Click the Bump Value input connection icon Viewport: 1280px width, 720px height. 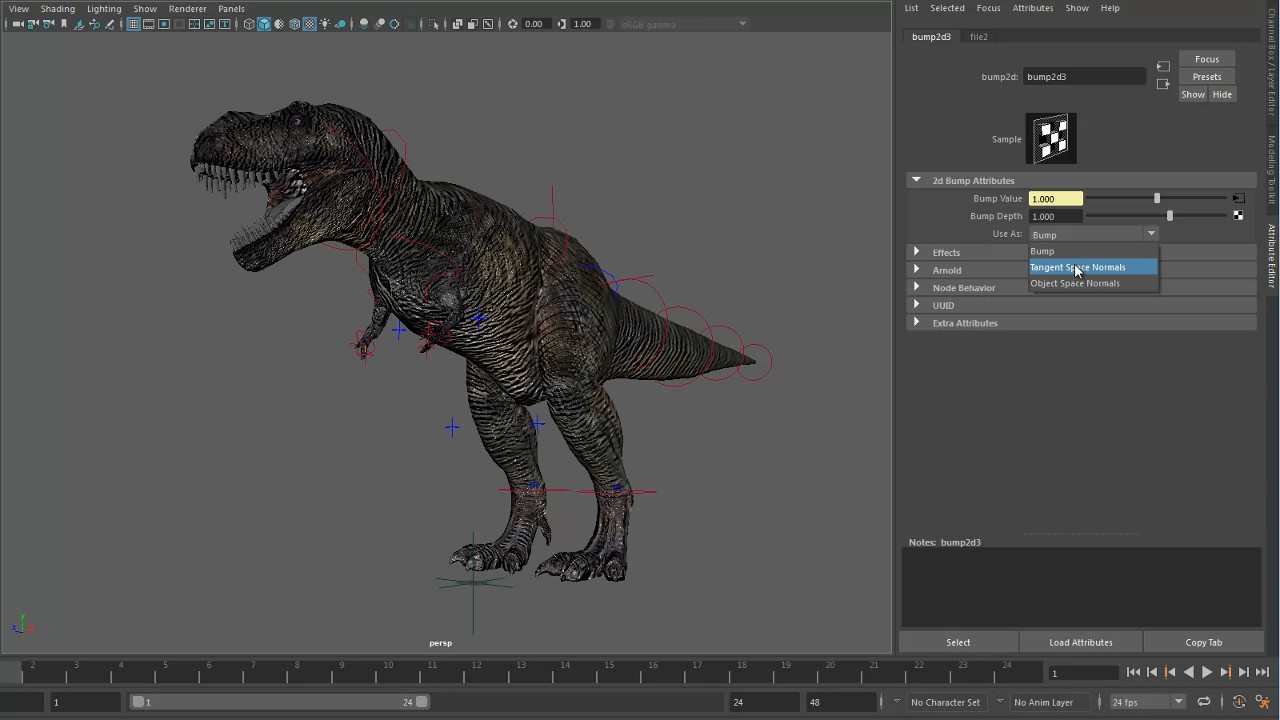pos(1238,199)
